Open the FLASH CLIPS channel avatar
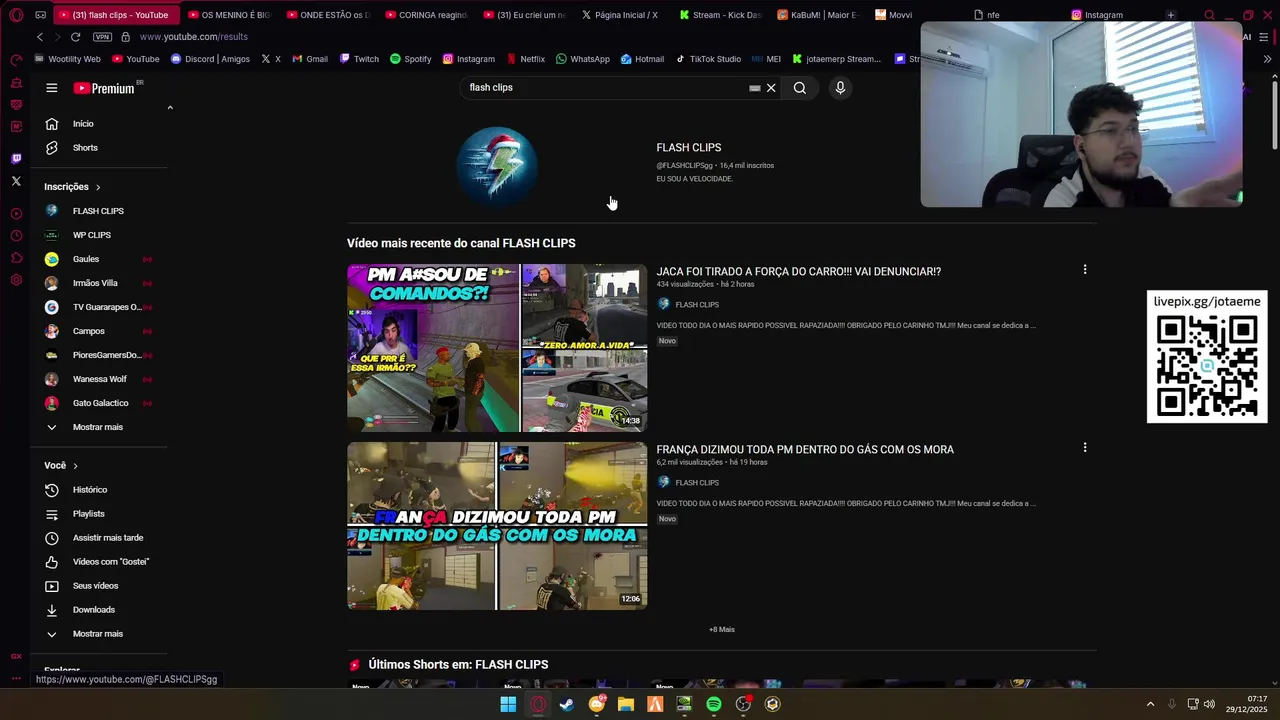 tap(497, 166)
